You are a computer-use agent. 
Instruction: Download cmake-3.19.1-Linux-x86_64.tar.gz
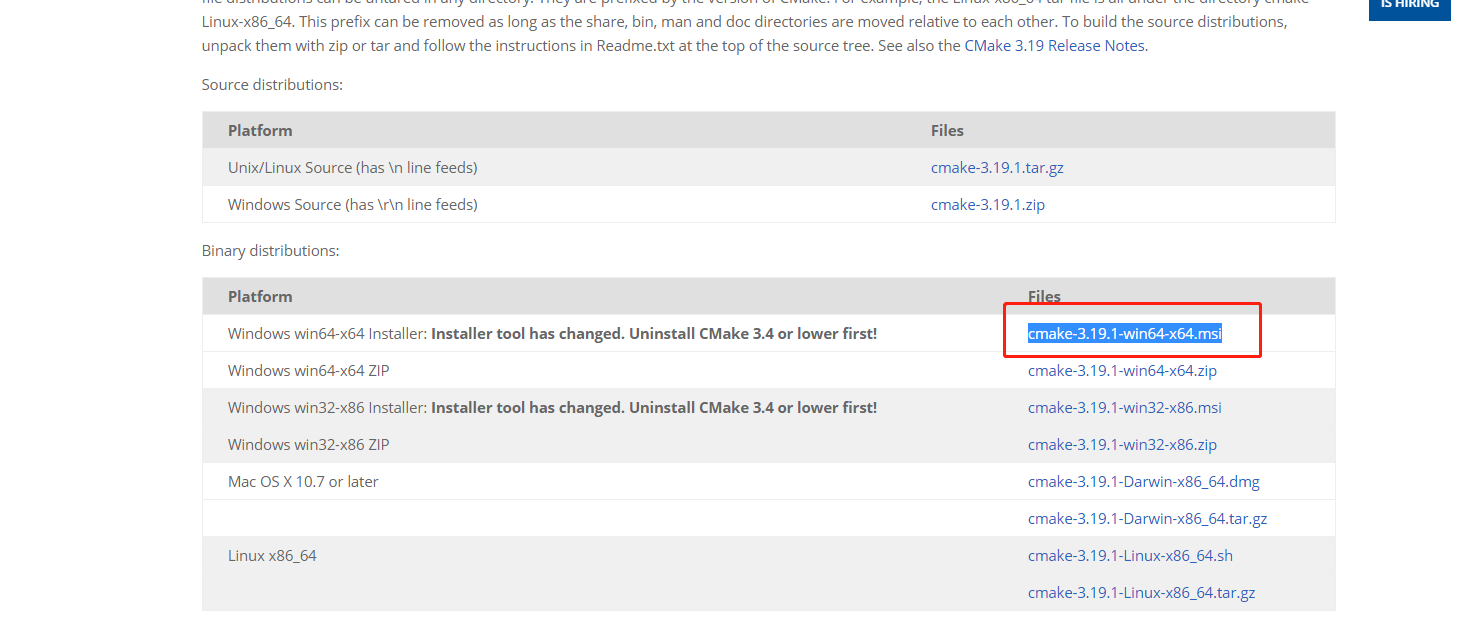(1141, 593)
